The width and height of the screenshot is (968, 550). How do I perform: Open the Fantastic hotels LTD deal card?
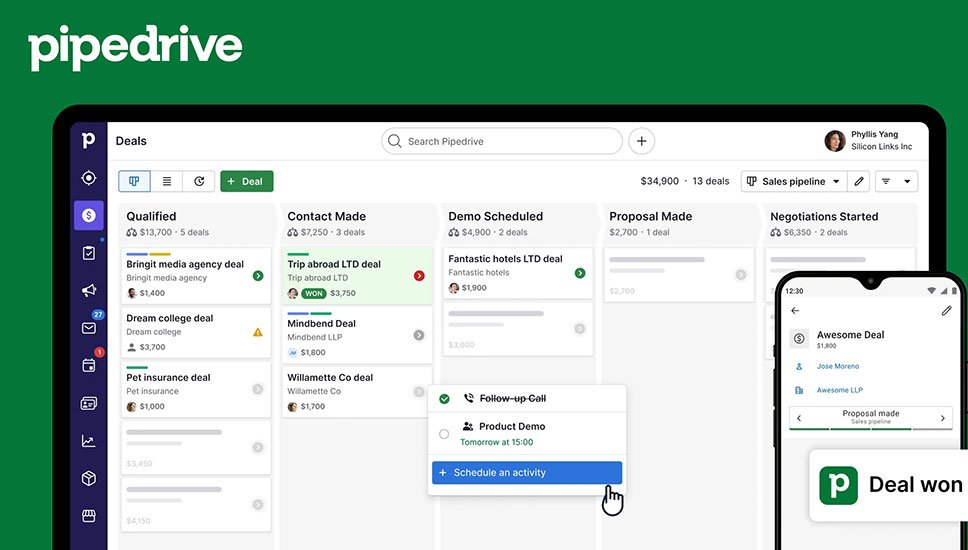pyautogui.click(x=518, y=273)
